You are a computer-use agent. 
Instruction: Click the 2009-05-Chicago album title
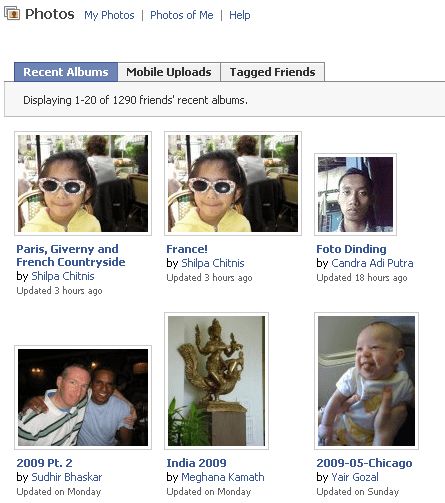364,463
